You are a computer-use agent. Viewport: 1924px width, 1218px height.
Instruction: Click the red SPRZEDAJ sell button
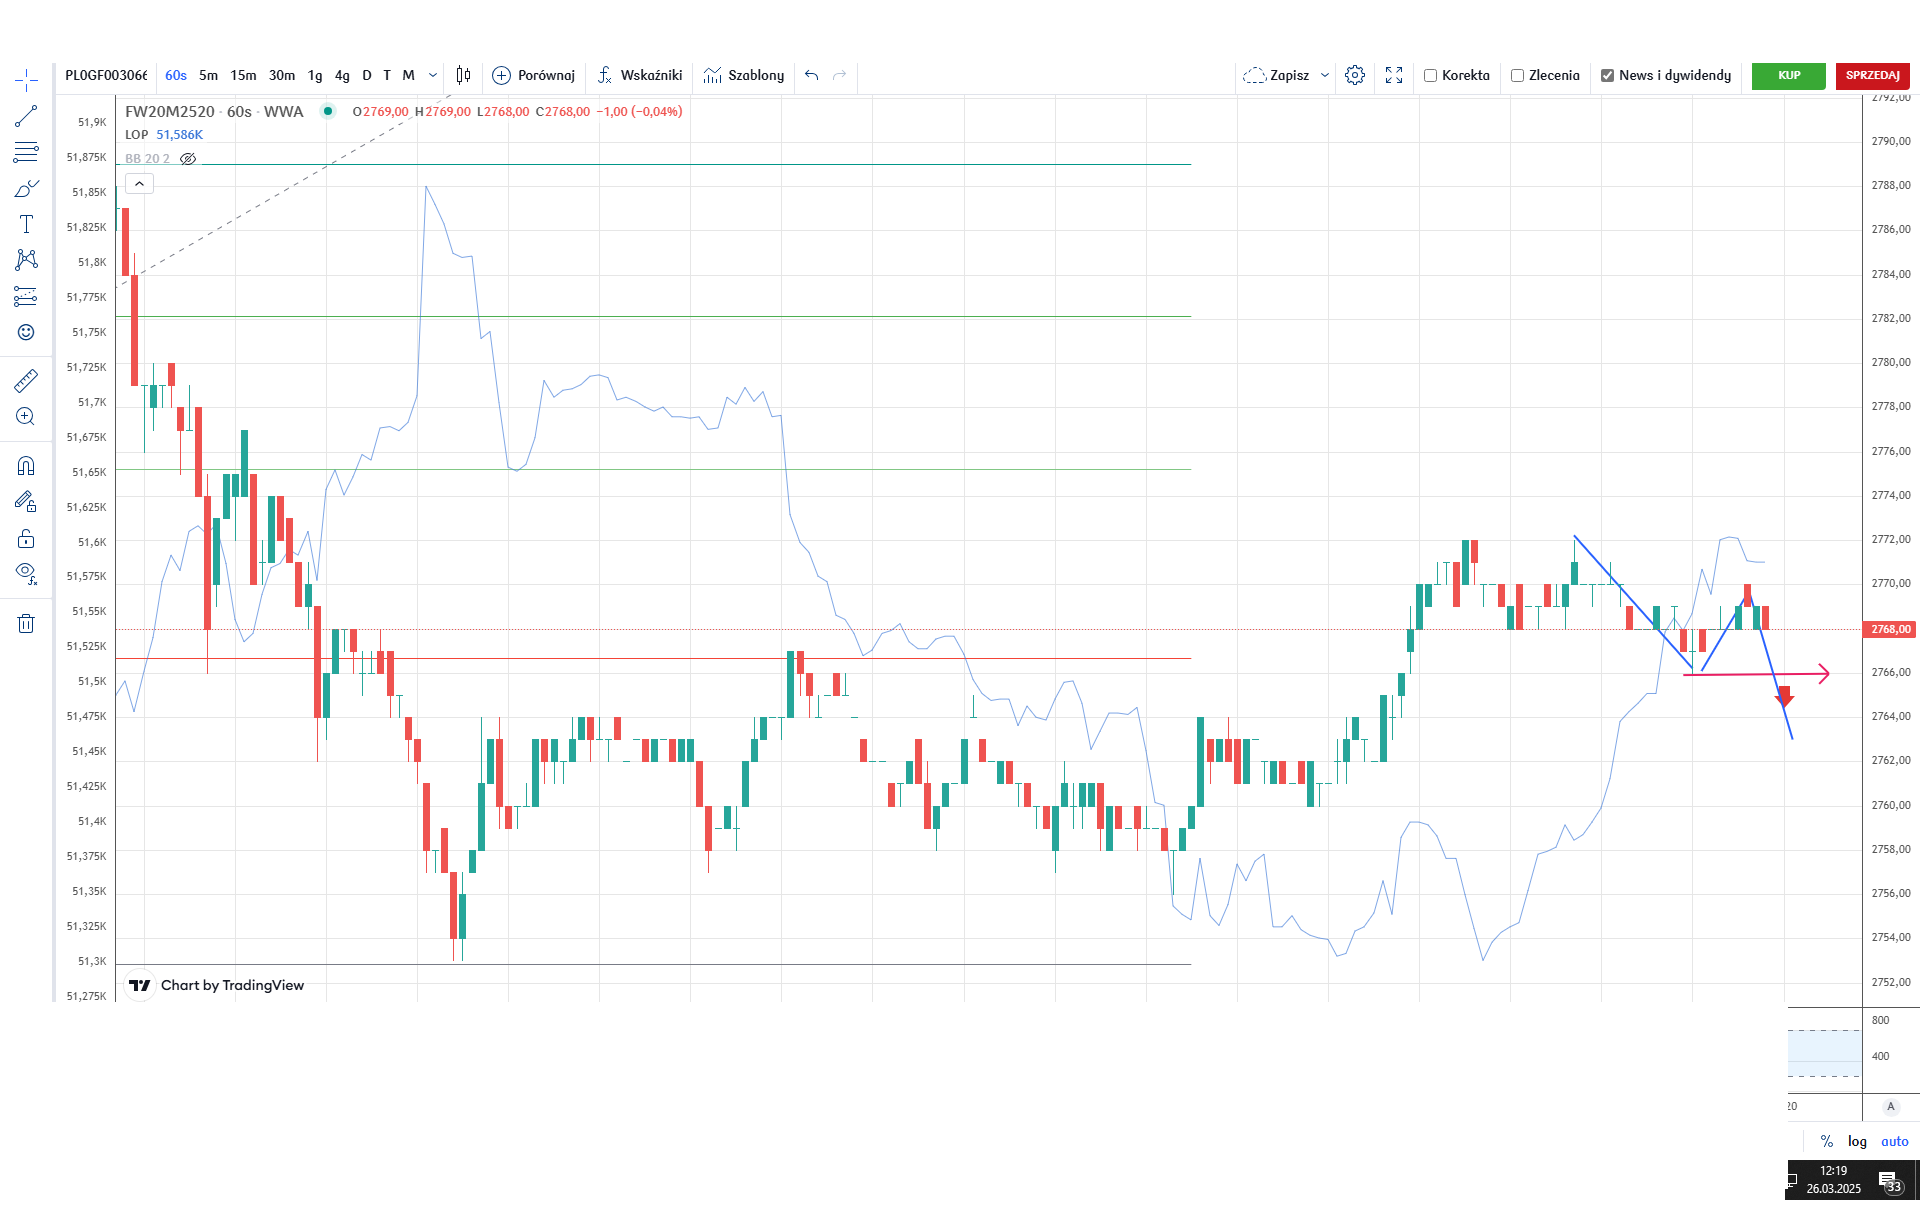(1873, 75)
